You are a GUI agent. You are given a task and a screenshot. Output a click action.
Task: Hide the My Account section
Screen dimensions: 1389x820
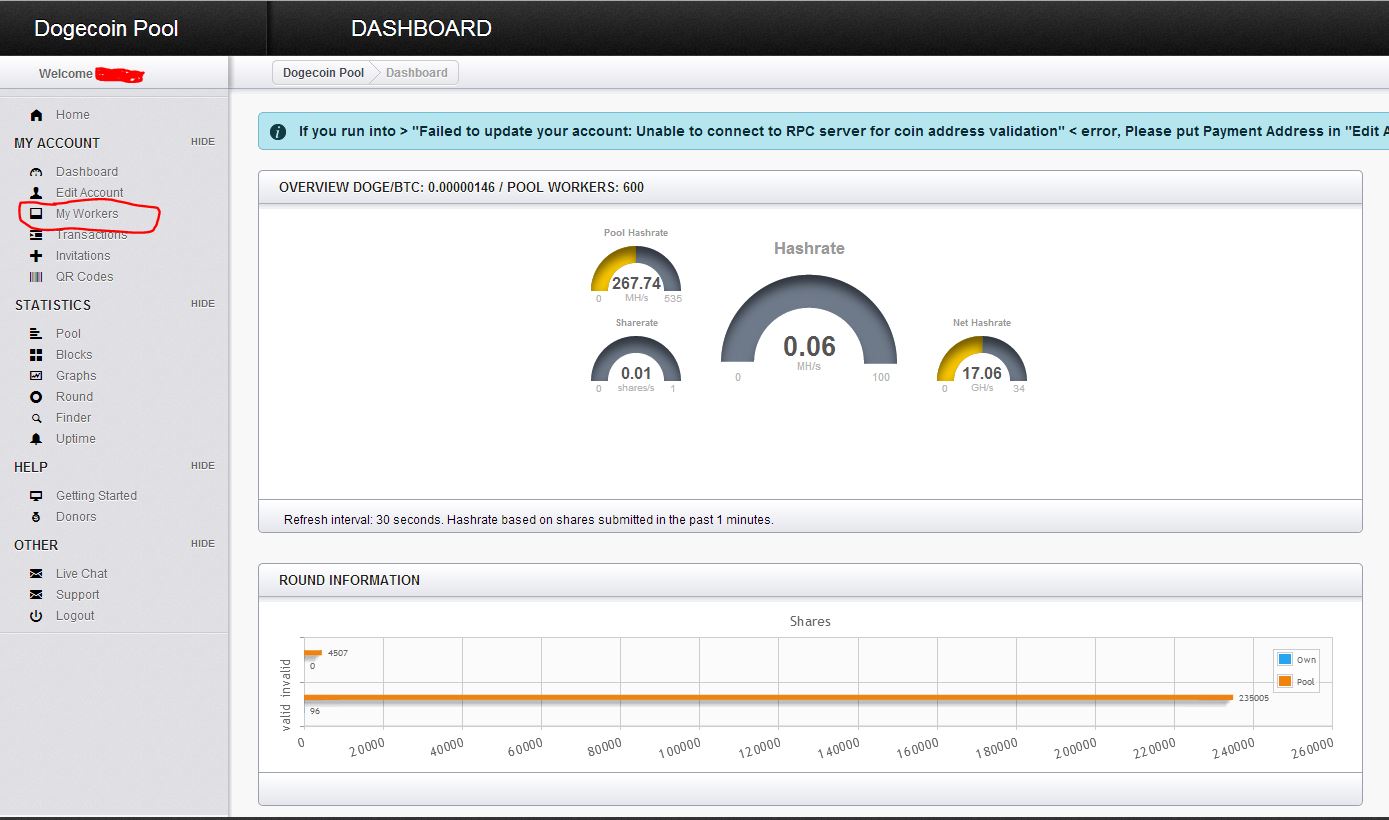coord(203,142)
